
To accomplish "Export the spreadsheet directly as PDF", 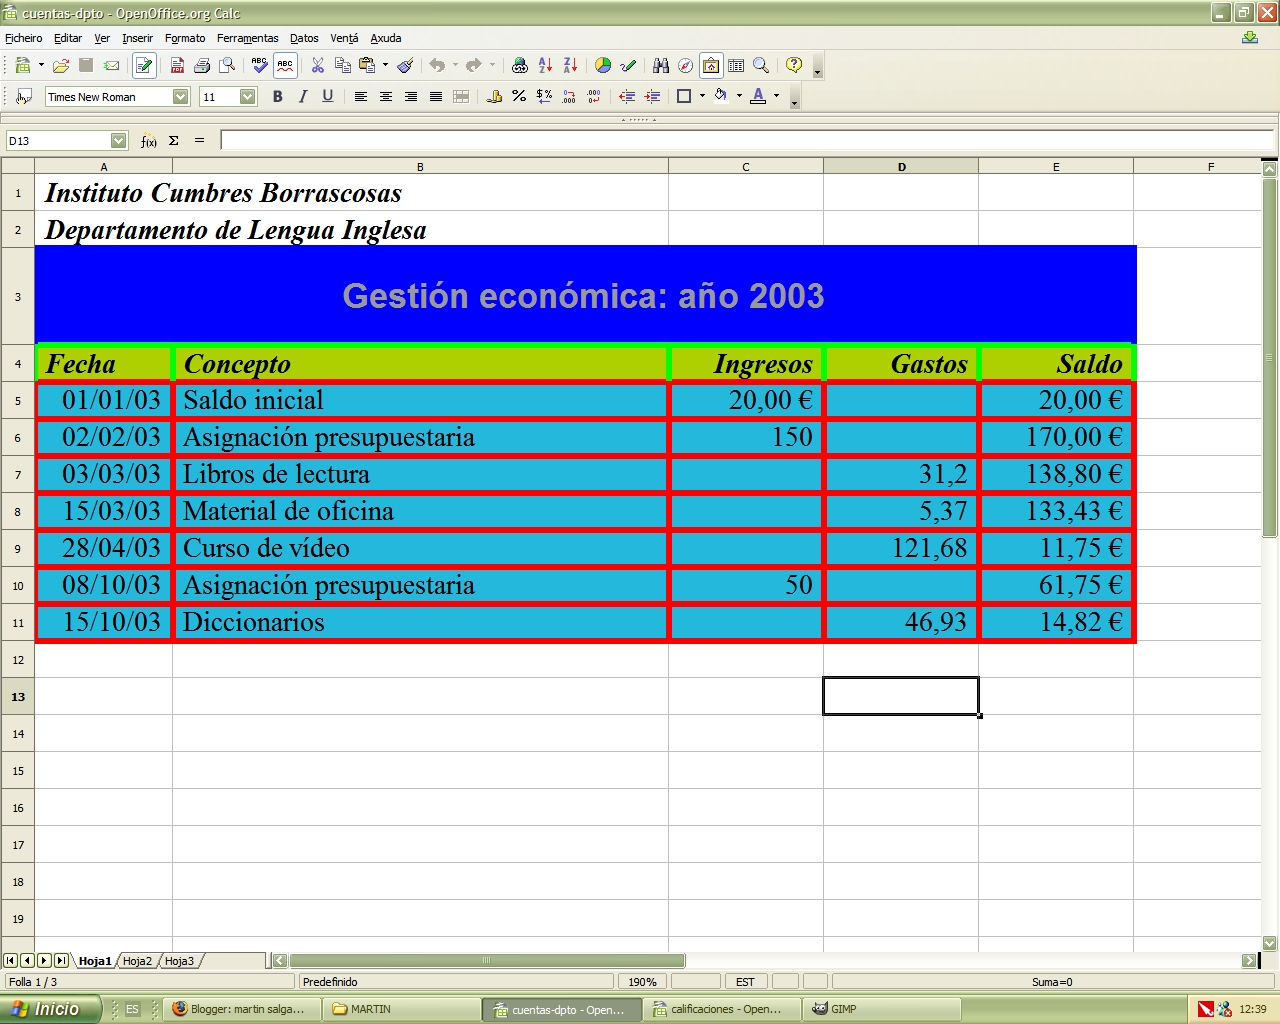I will (x=177, y=65).
